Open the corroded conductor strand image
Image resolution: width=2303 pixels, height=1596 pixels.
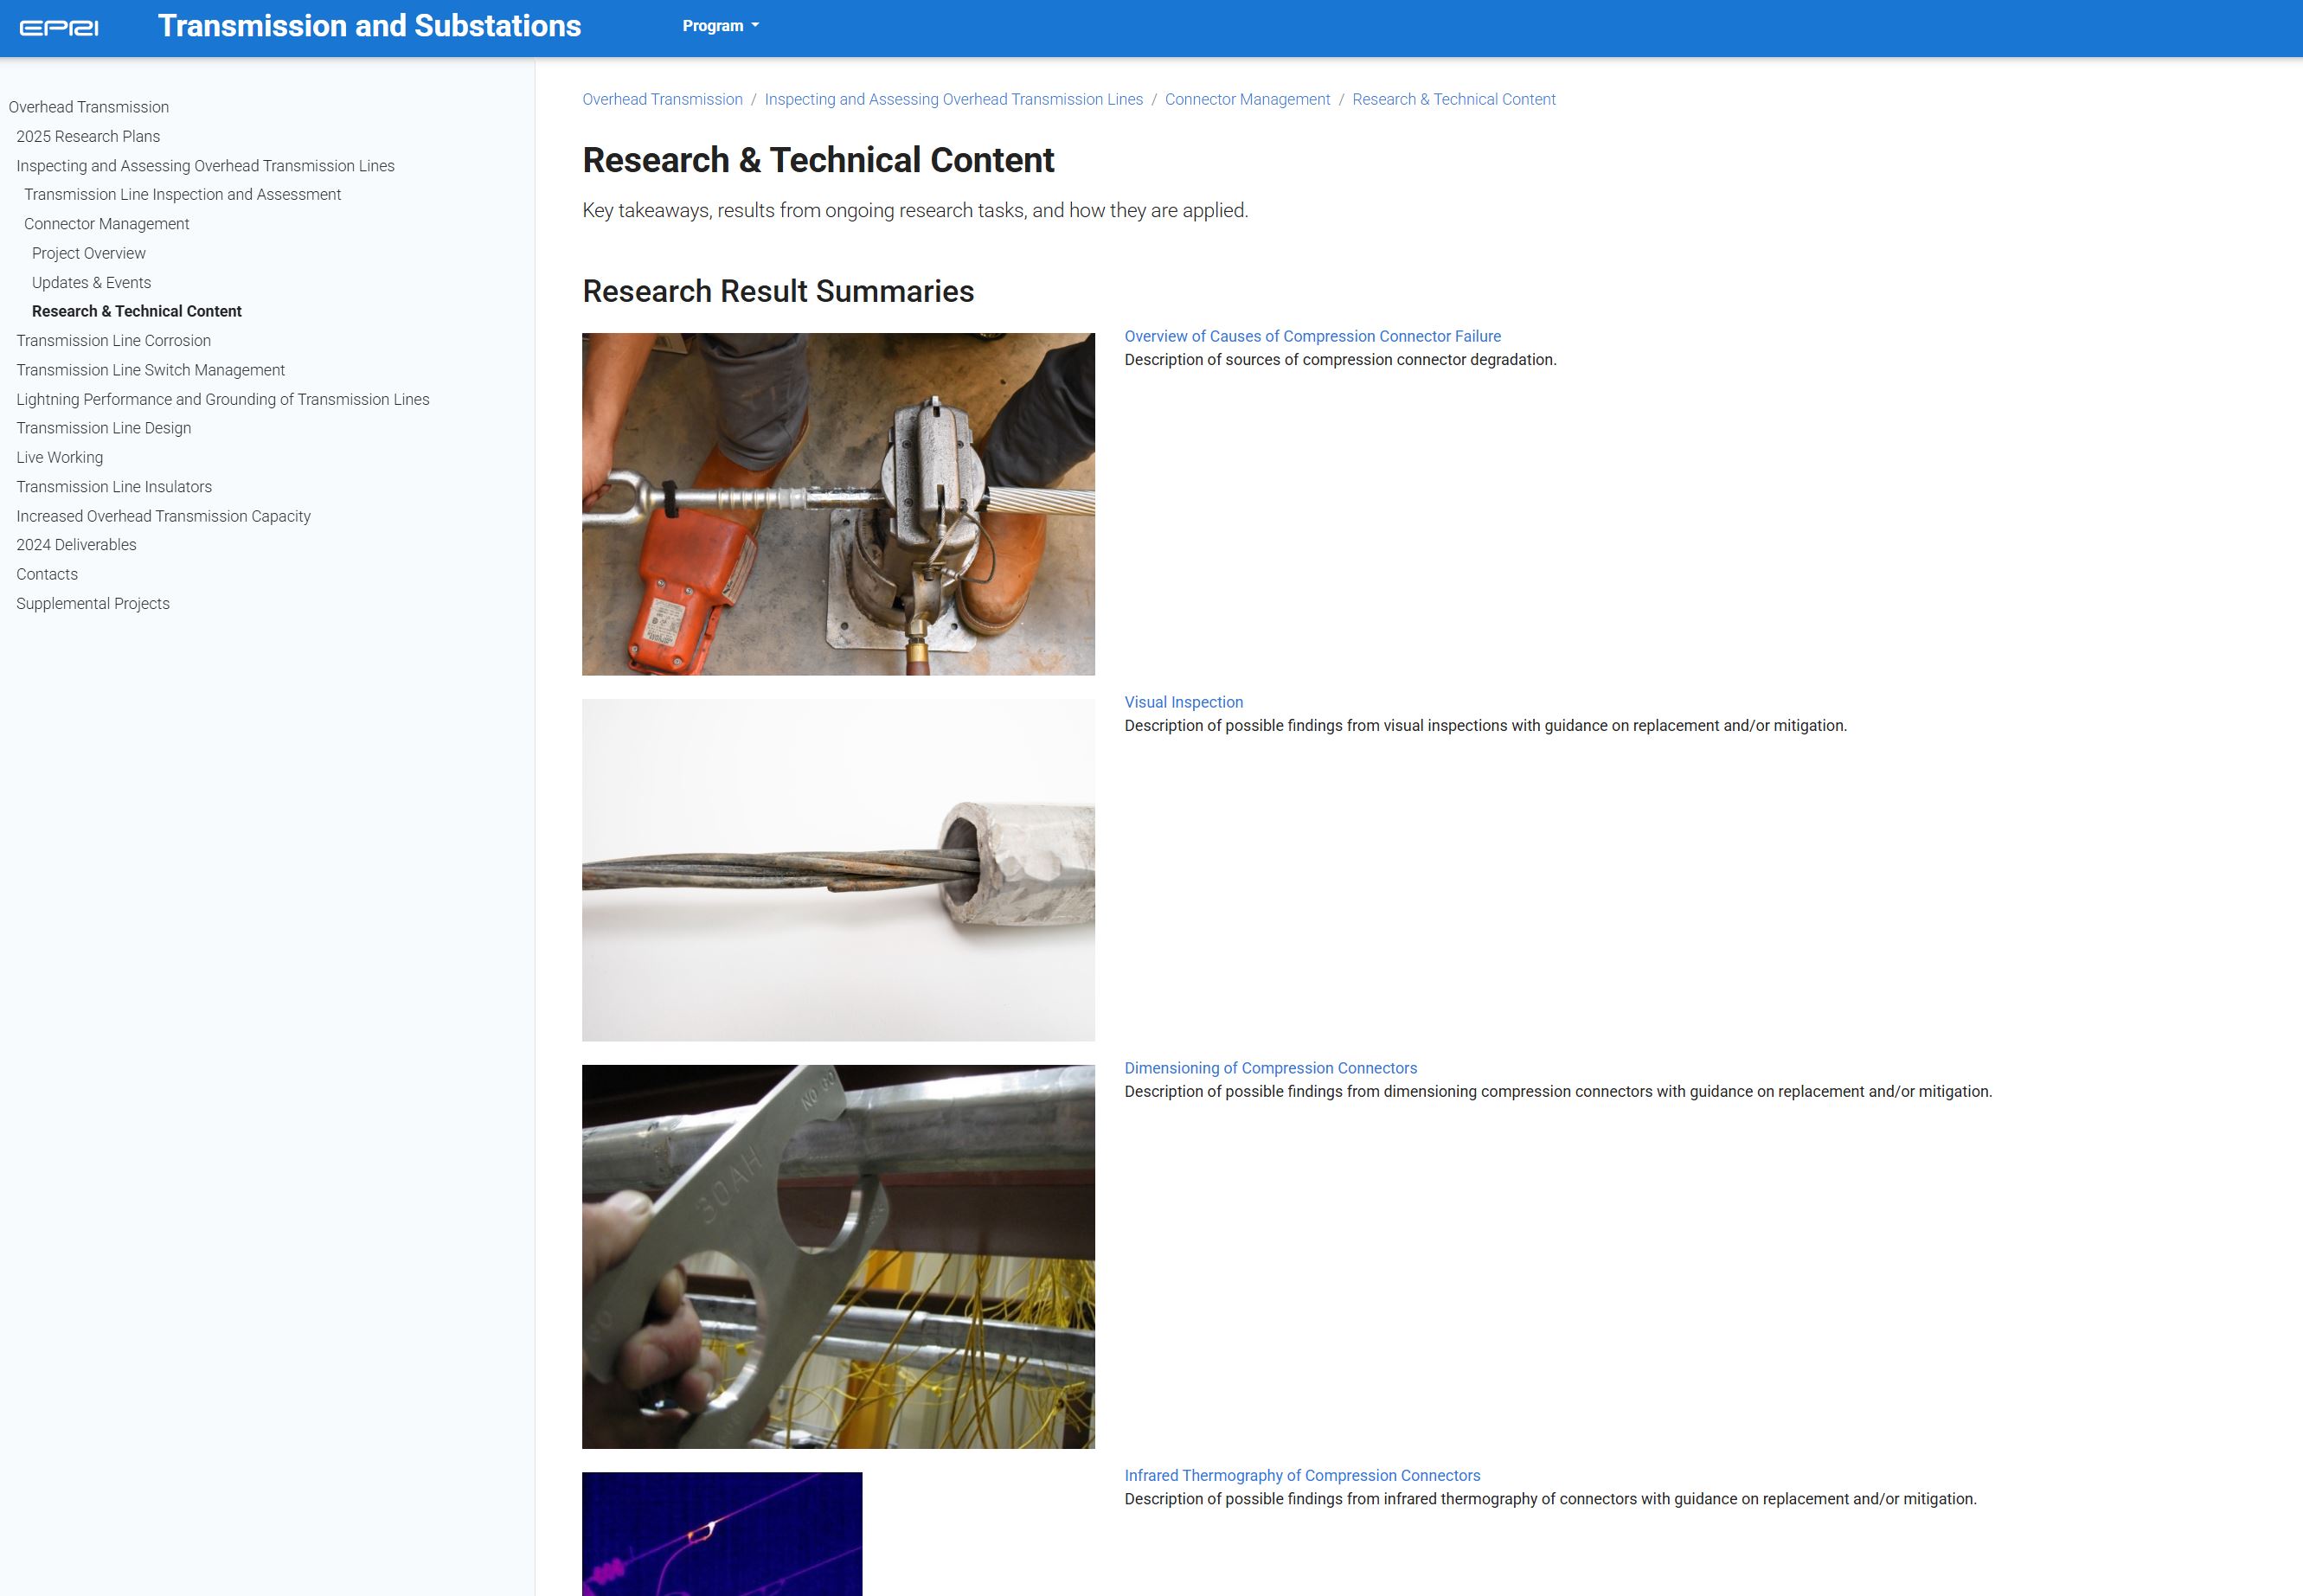838,869
